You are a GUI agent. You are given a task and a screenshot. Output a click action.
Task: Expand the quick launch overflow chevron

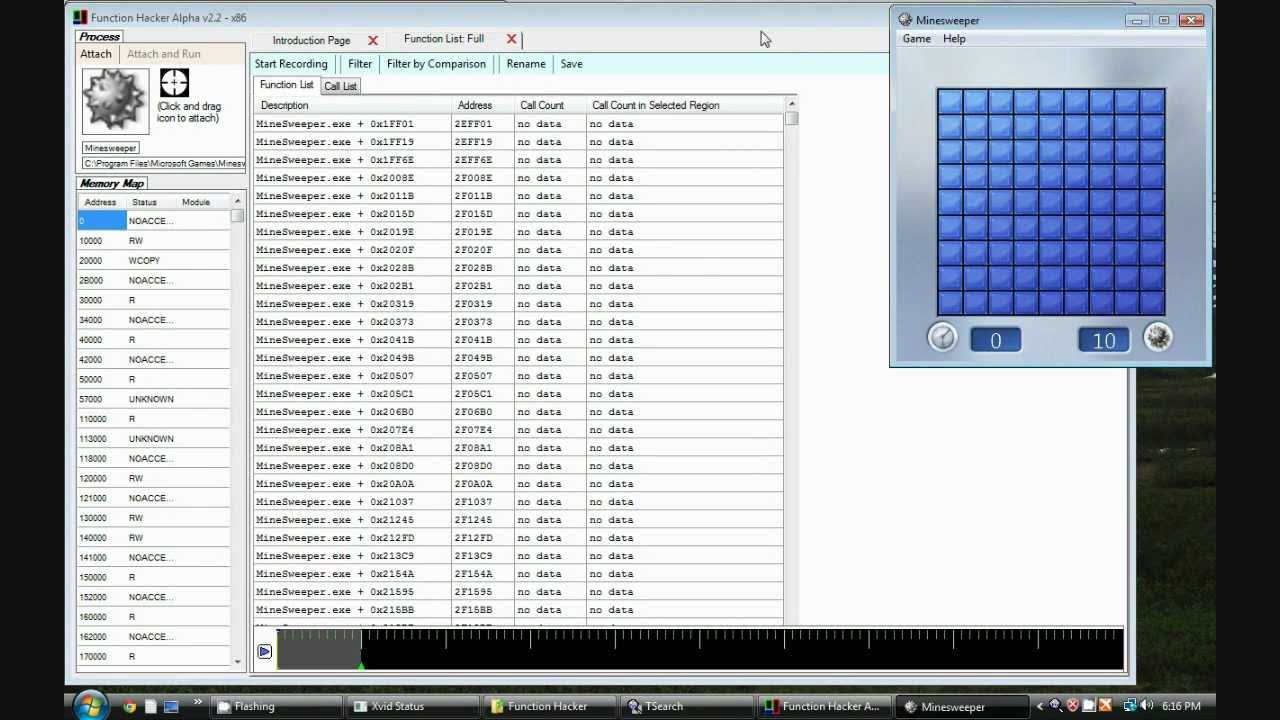197,704
